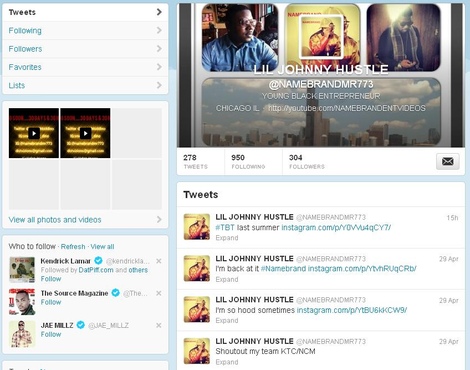Screen dimensions: 470x370
Task: Expand the I'm back at it tweet
Action: pos(227,279)
